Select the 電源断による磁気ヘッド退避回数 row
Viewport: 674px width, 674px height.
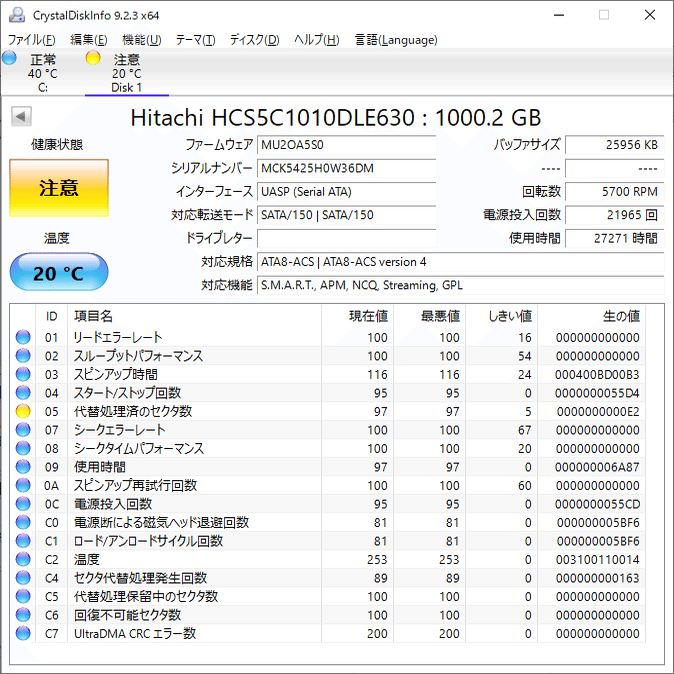[328, 522]
